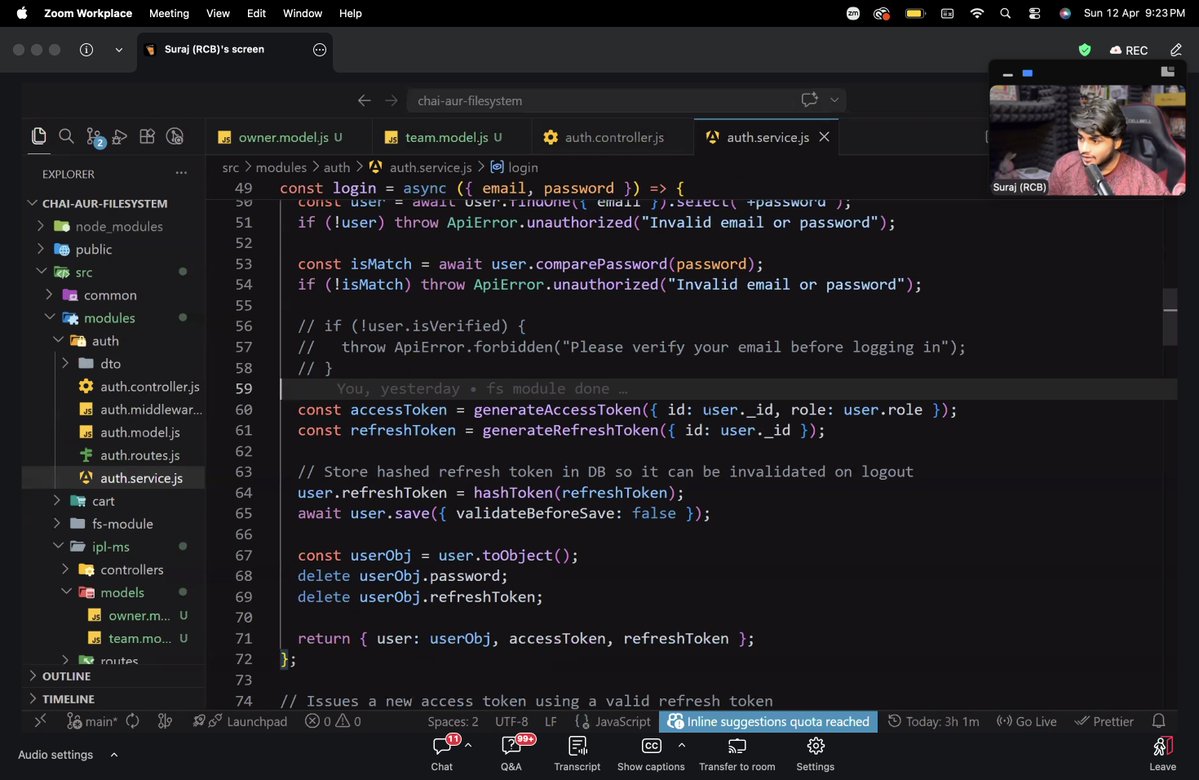Click the errors and warnings counter

click(x=333, y=721)
